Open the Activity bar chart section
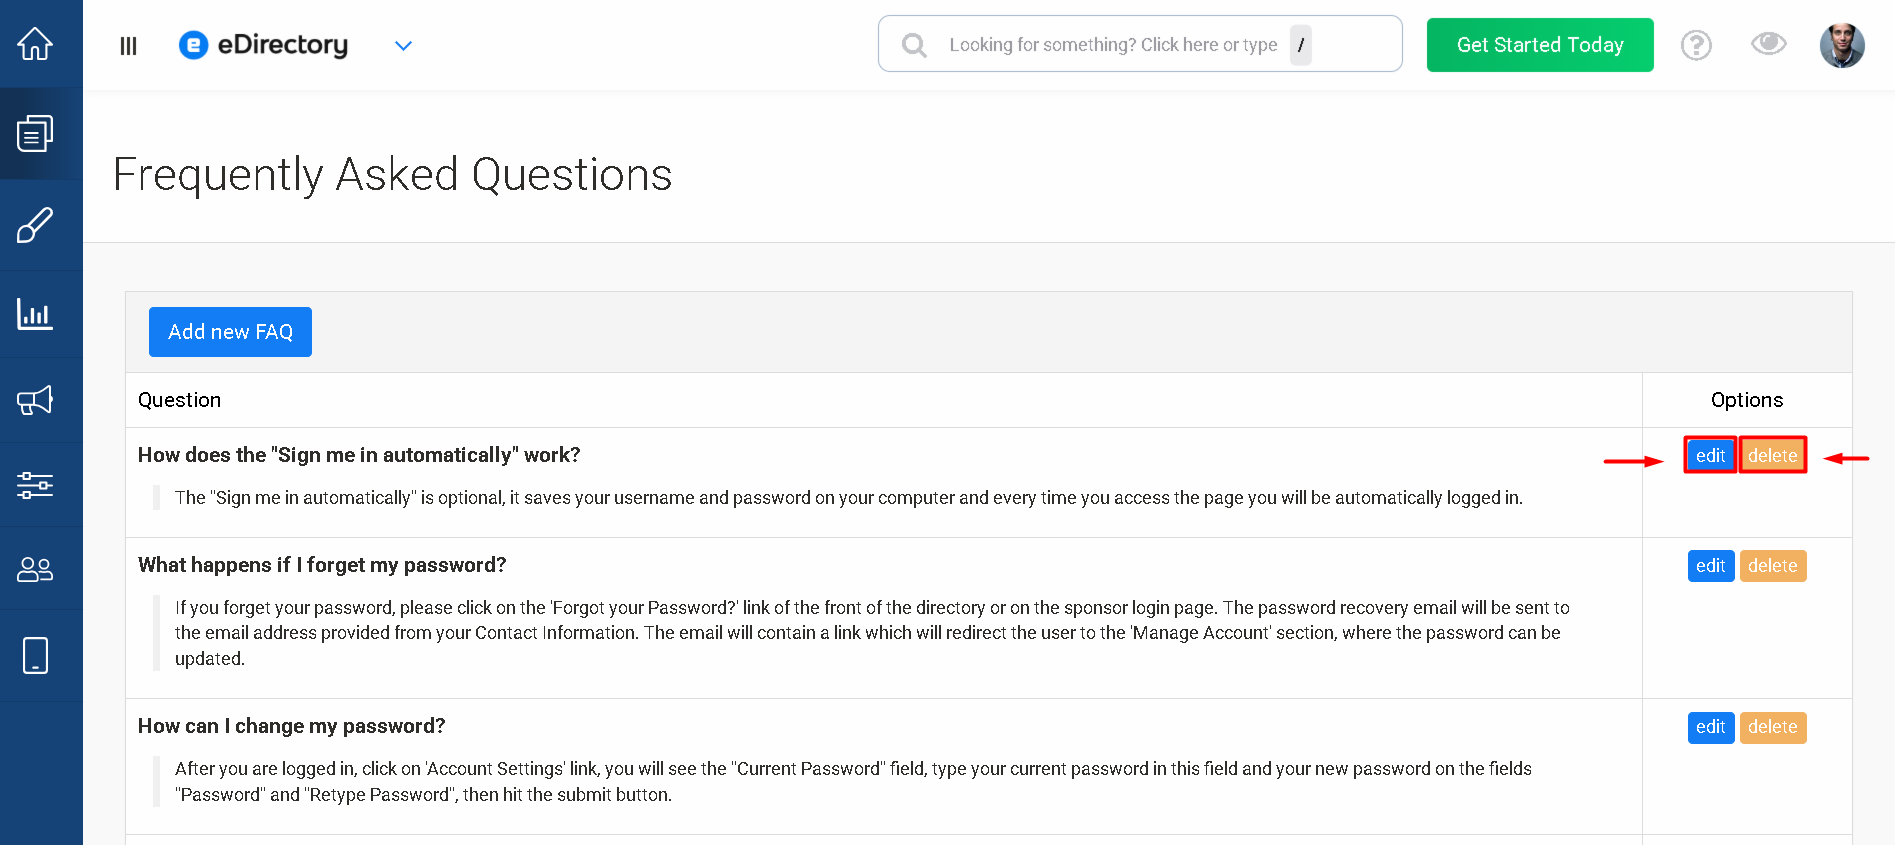This screenshot has height=845, width=1895. pyautogui.click(x=35, y=314)
